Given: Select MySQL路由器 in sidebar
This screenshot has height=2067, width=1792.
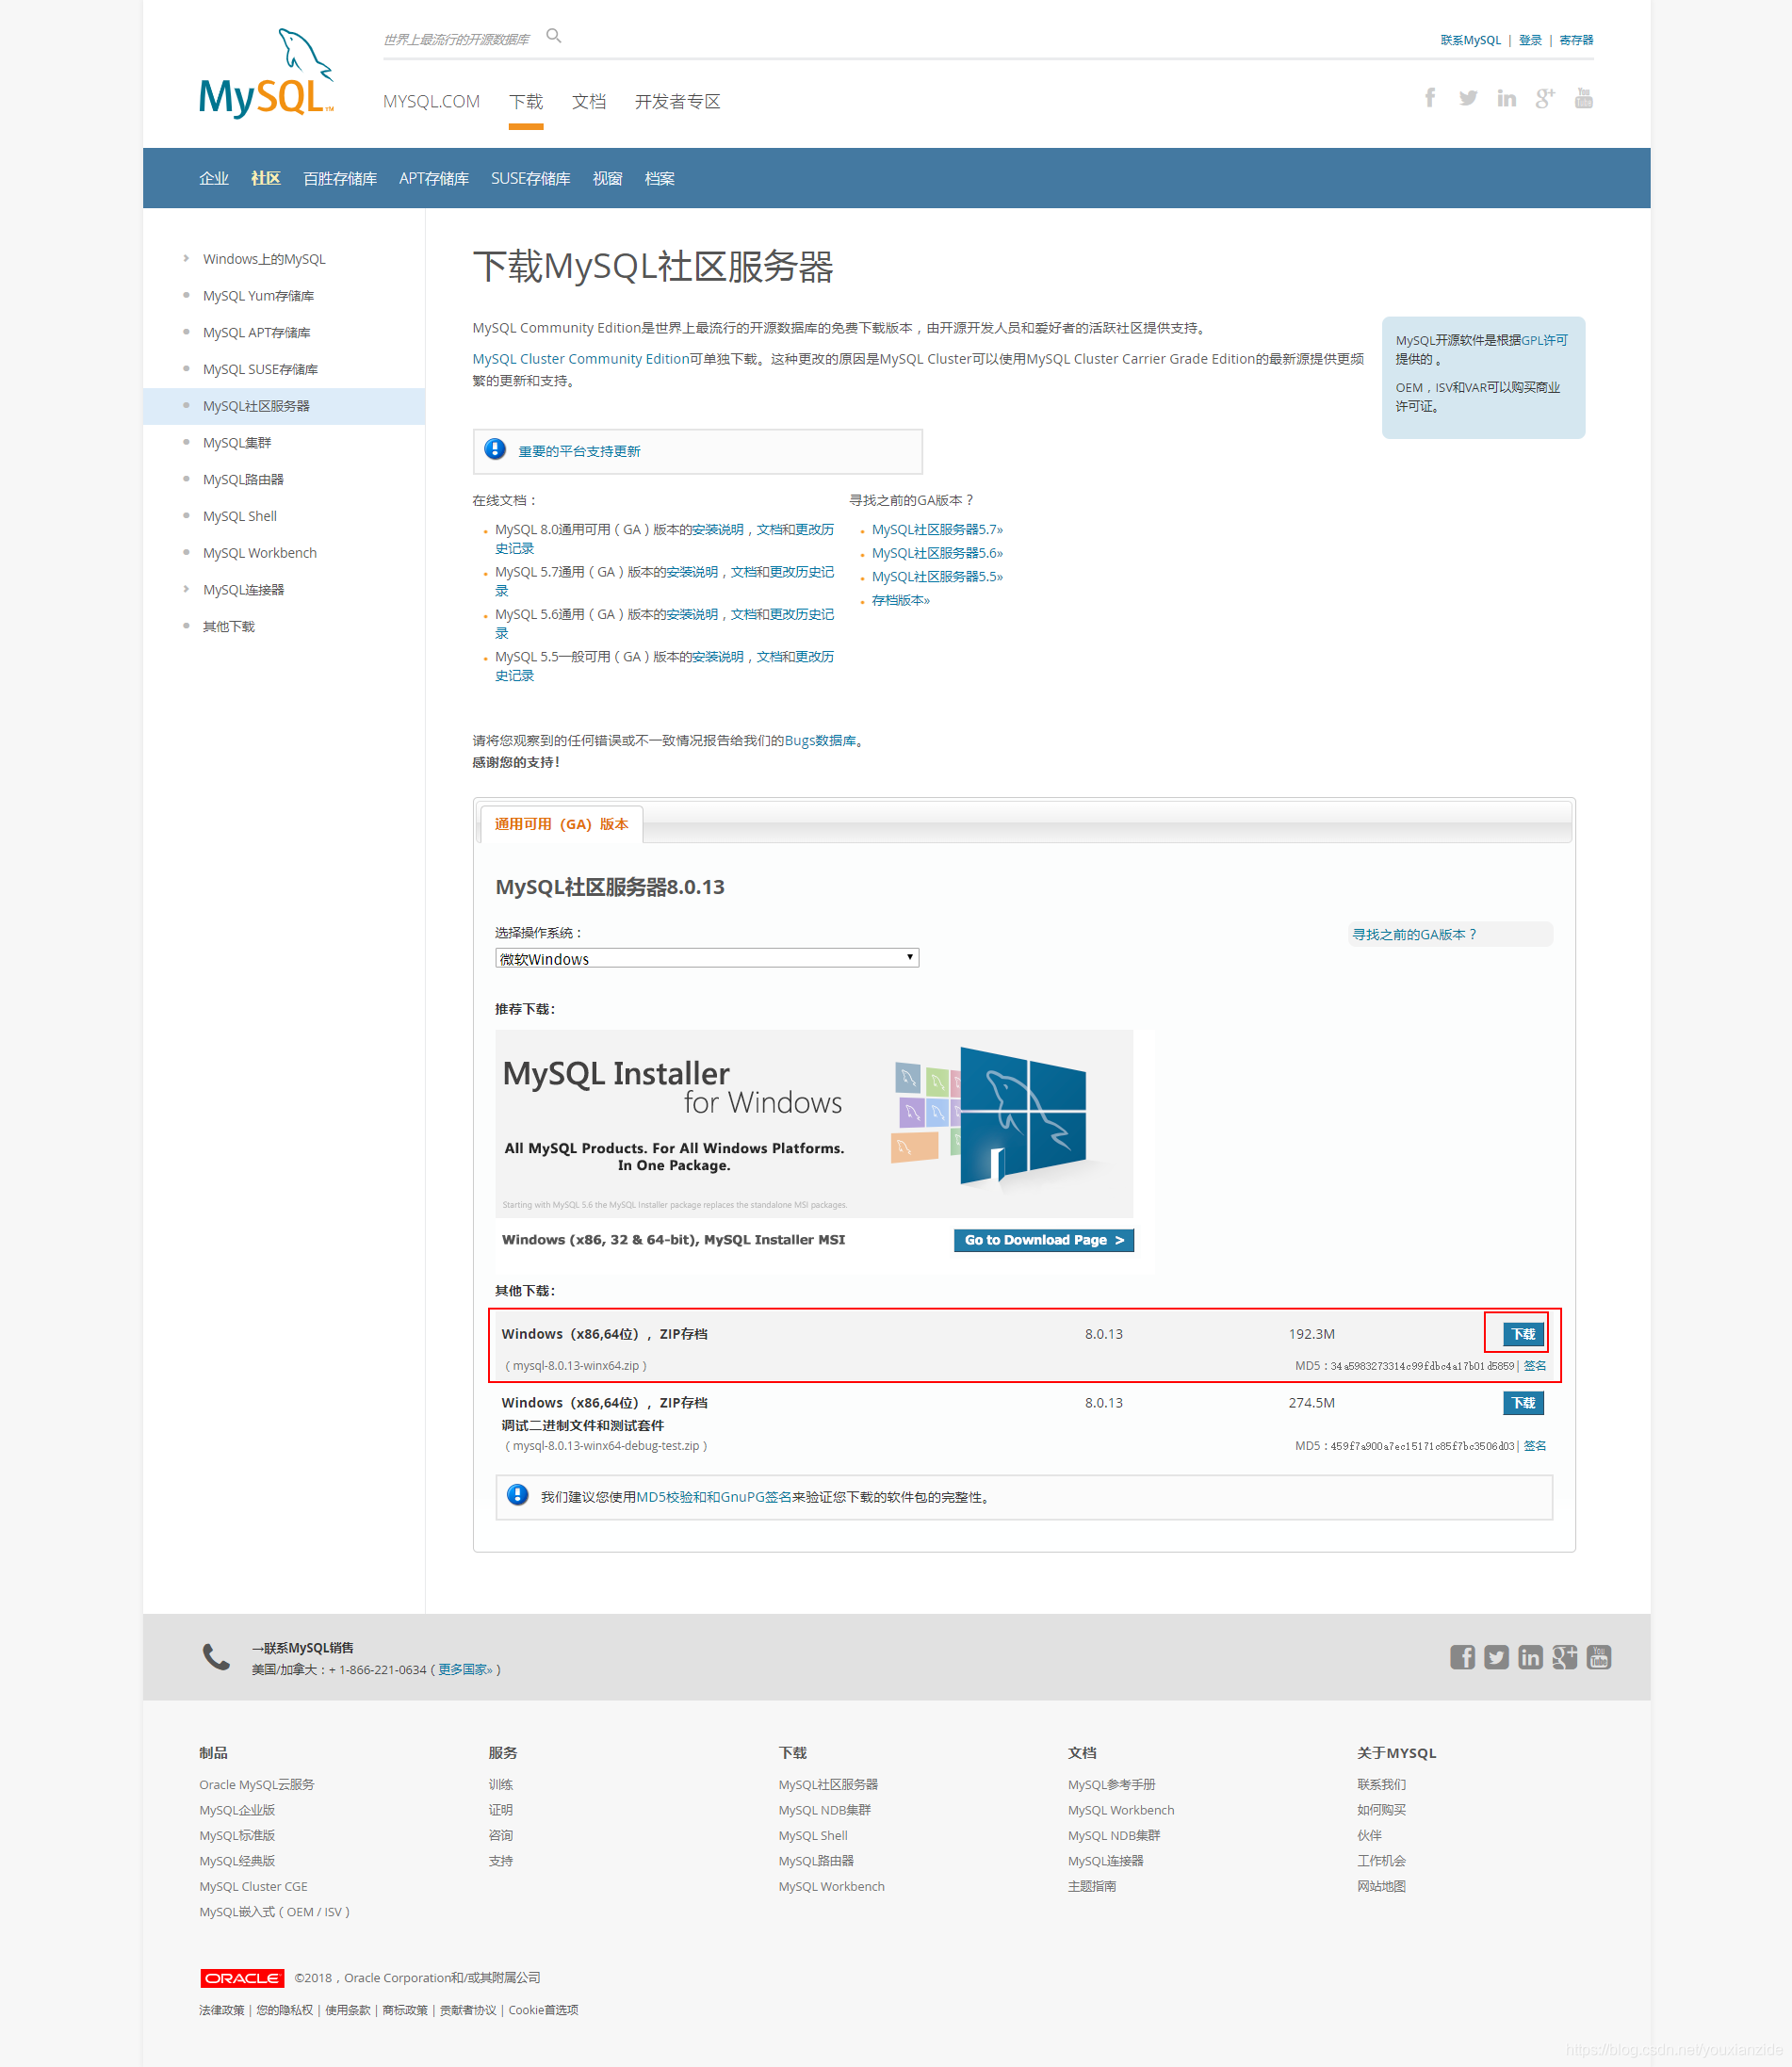Looking at the screenshot, I should point(243,480).
